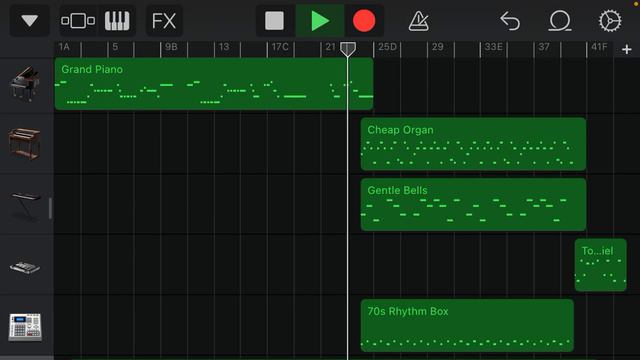Select the synthesizer track icon
Screen dimensions: 640x360
click(x=24, y=267)
